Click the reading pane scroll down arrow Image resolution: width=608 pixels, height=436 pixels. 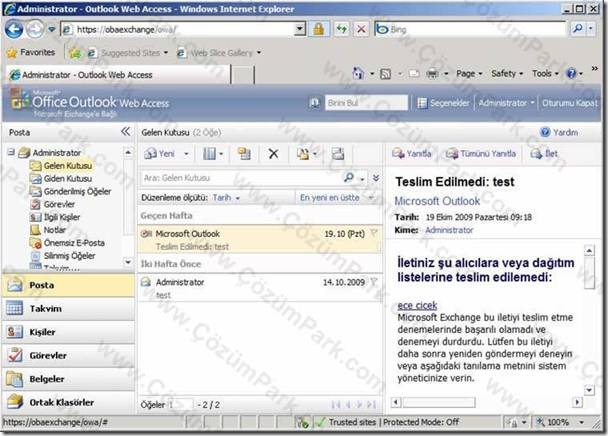coord(589,390)
